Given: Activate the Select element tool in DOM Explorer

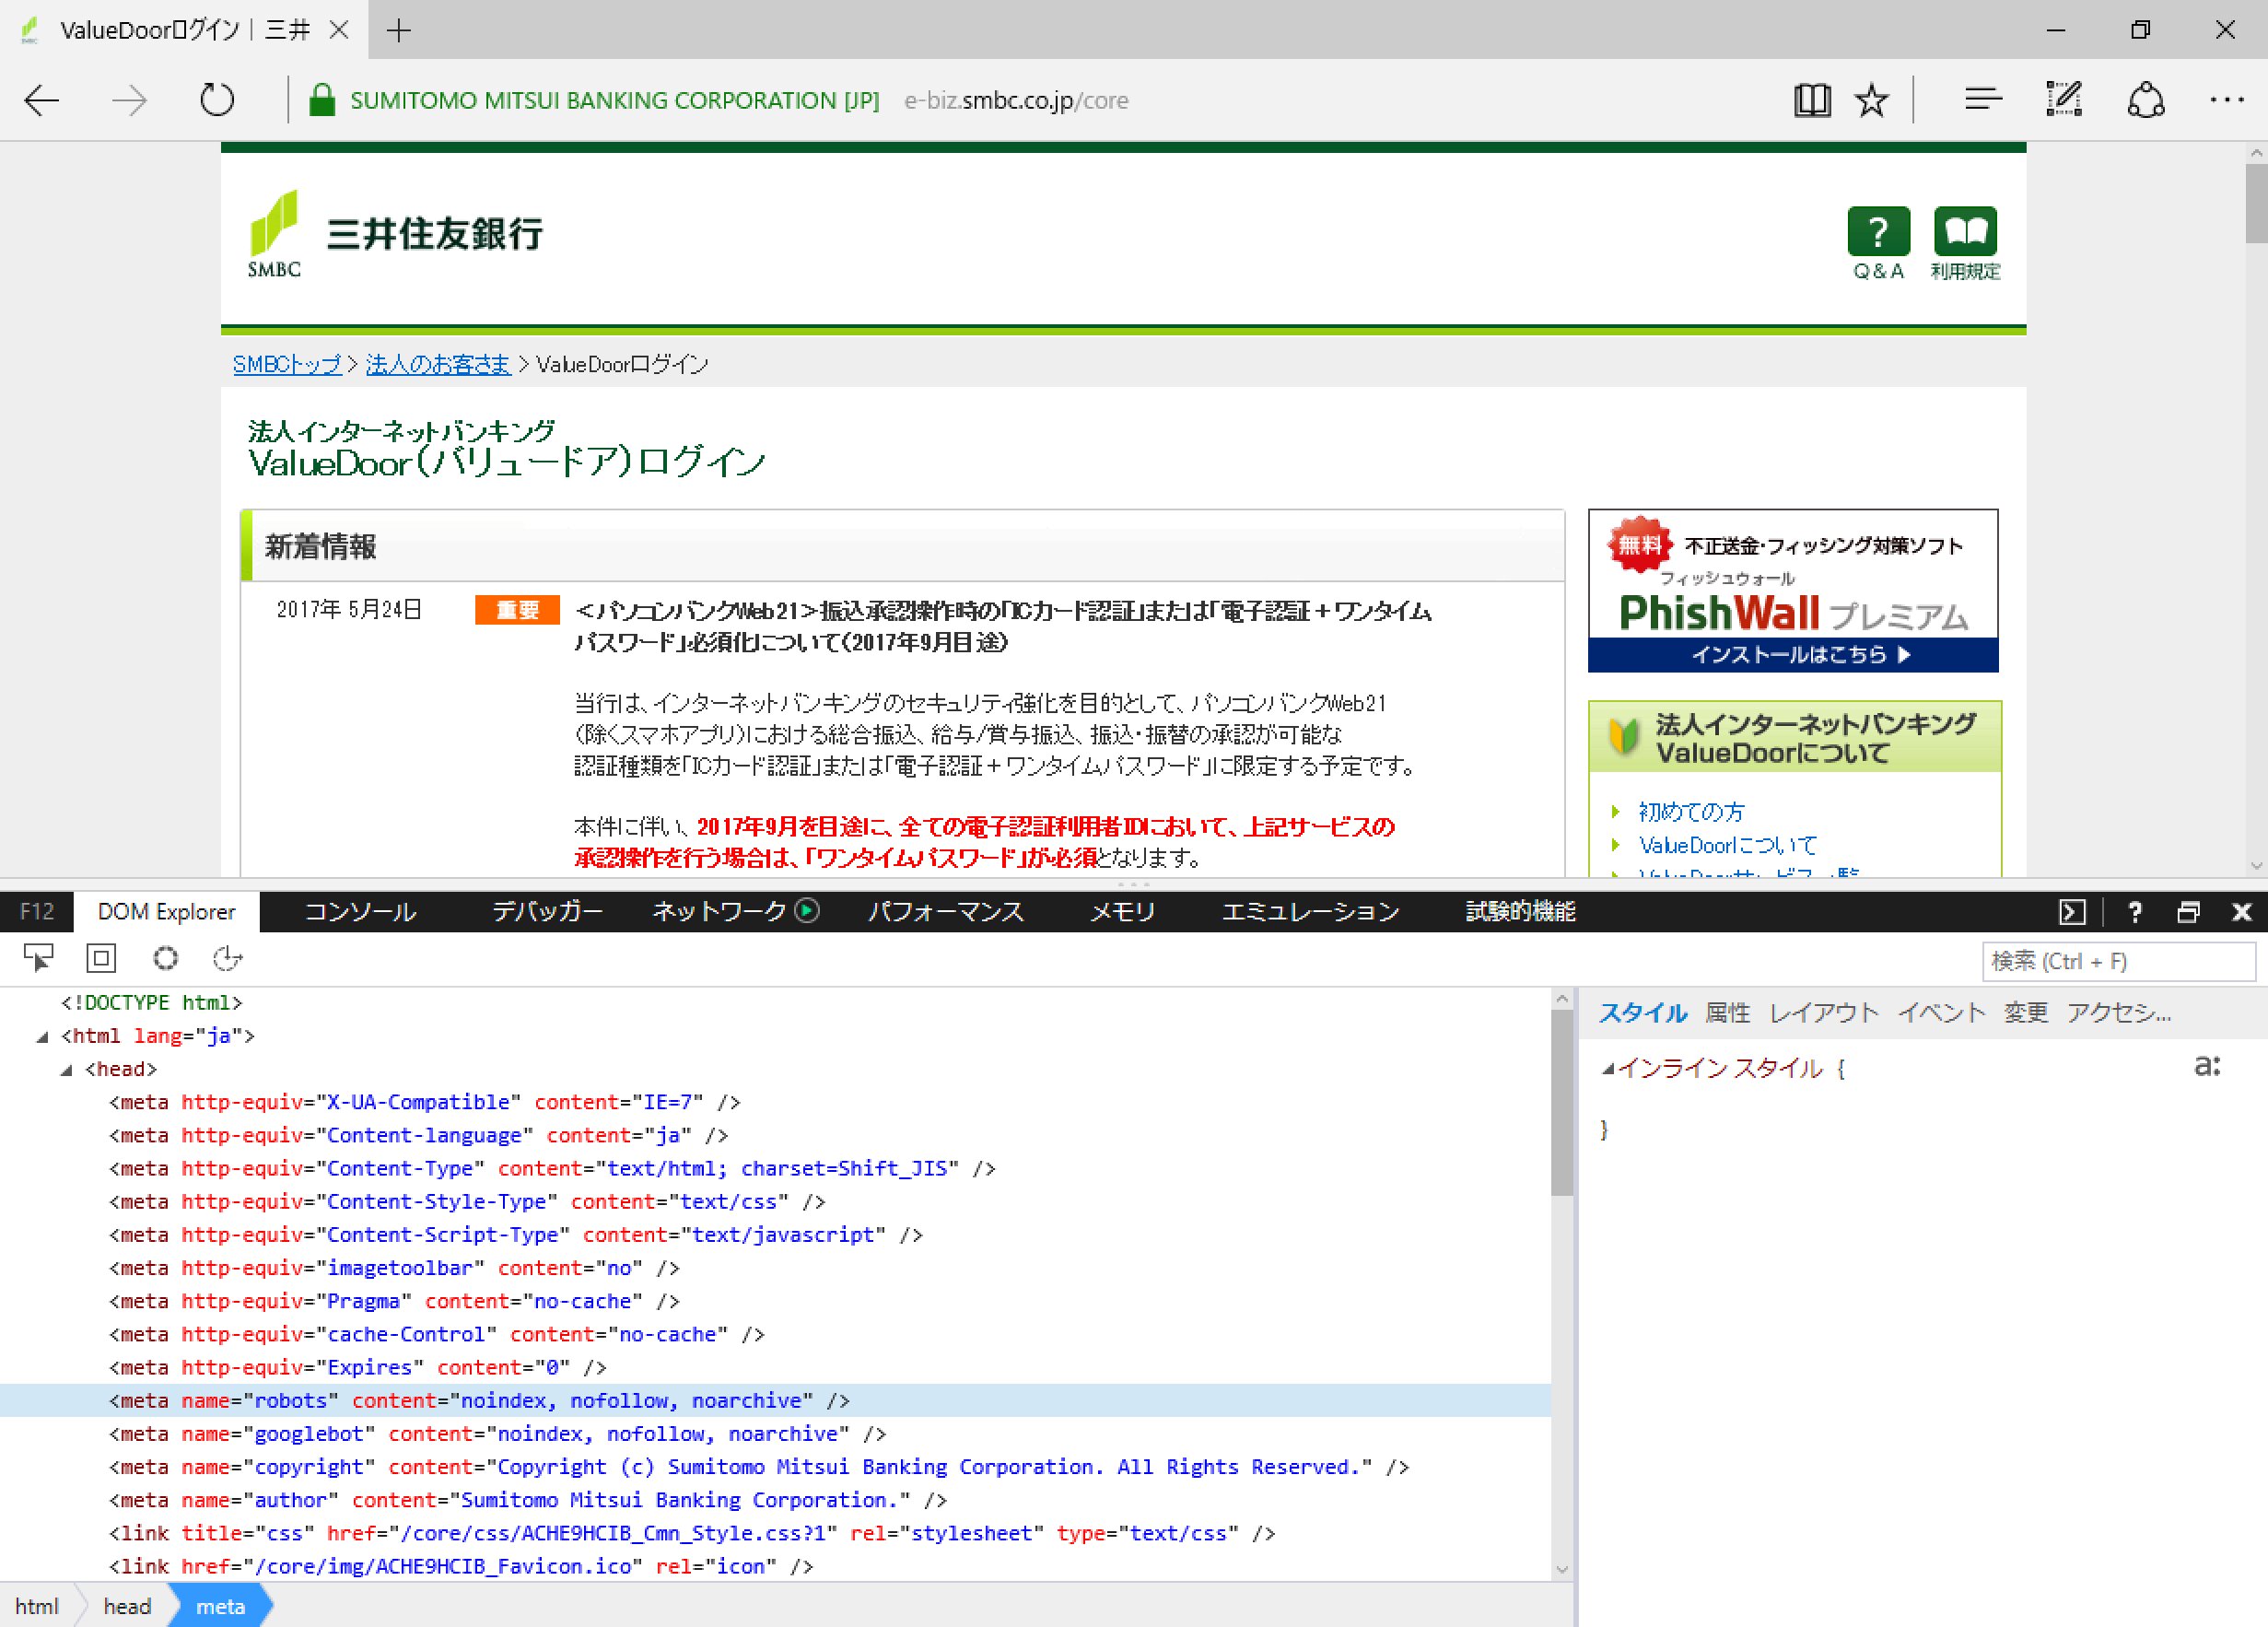Looking at the screenshot, I should 38,959.
